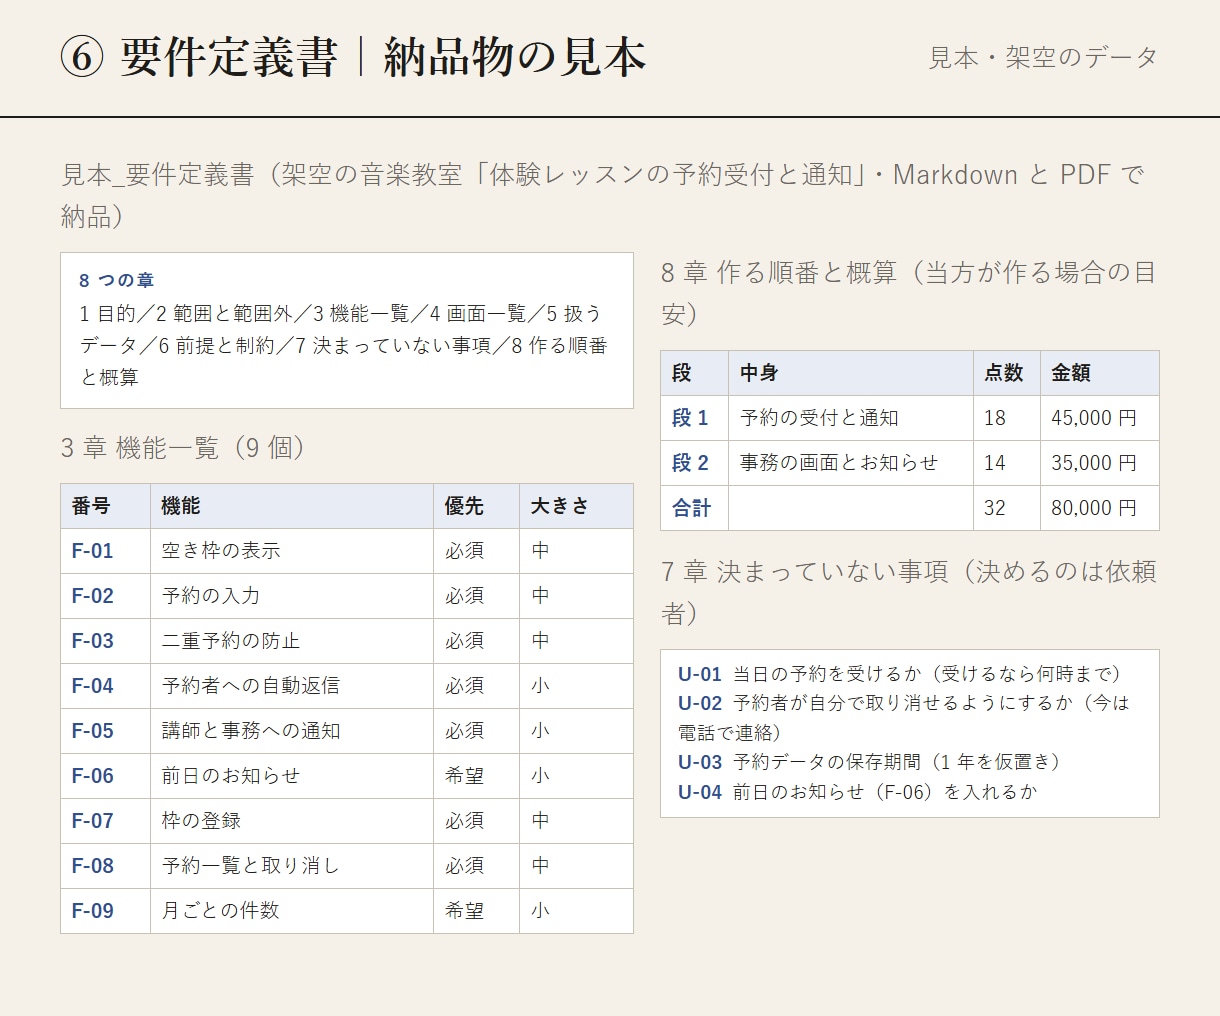Select the U-02 取り消し item
Viewport: 1220px width, 1016px height.
pyautogui.click(x=904, y=718)
